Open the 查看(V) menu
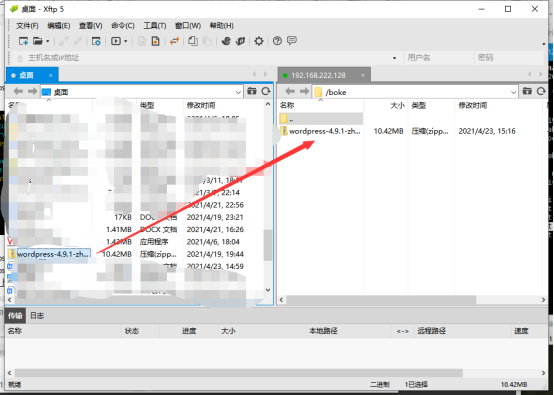Screen dimensions: 554x395 tap(90, 26)
